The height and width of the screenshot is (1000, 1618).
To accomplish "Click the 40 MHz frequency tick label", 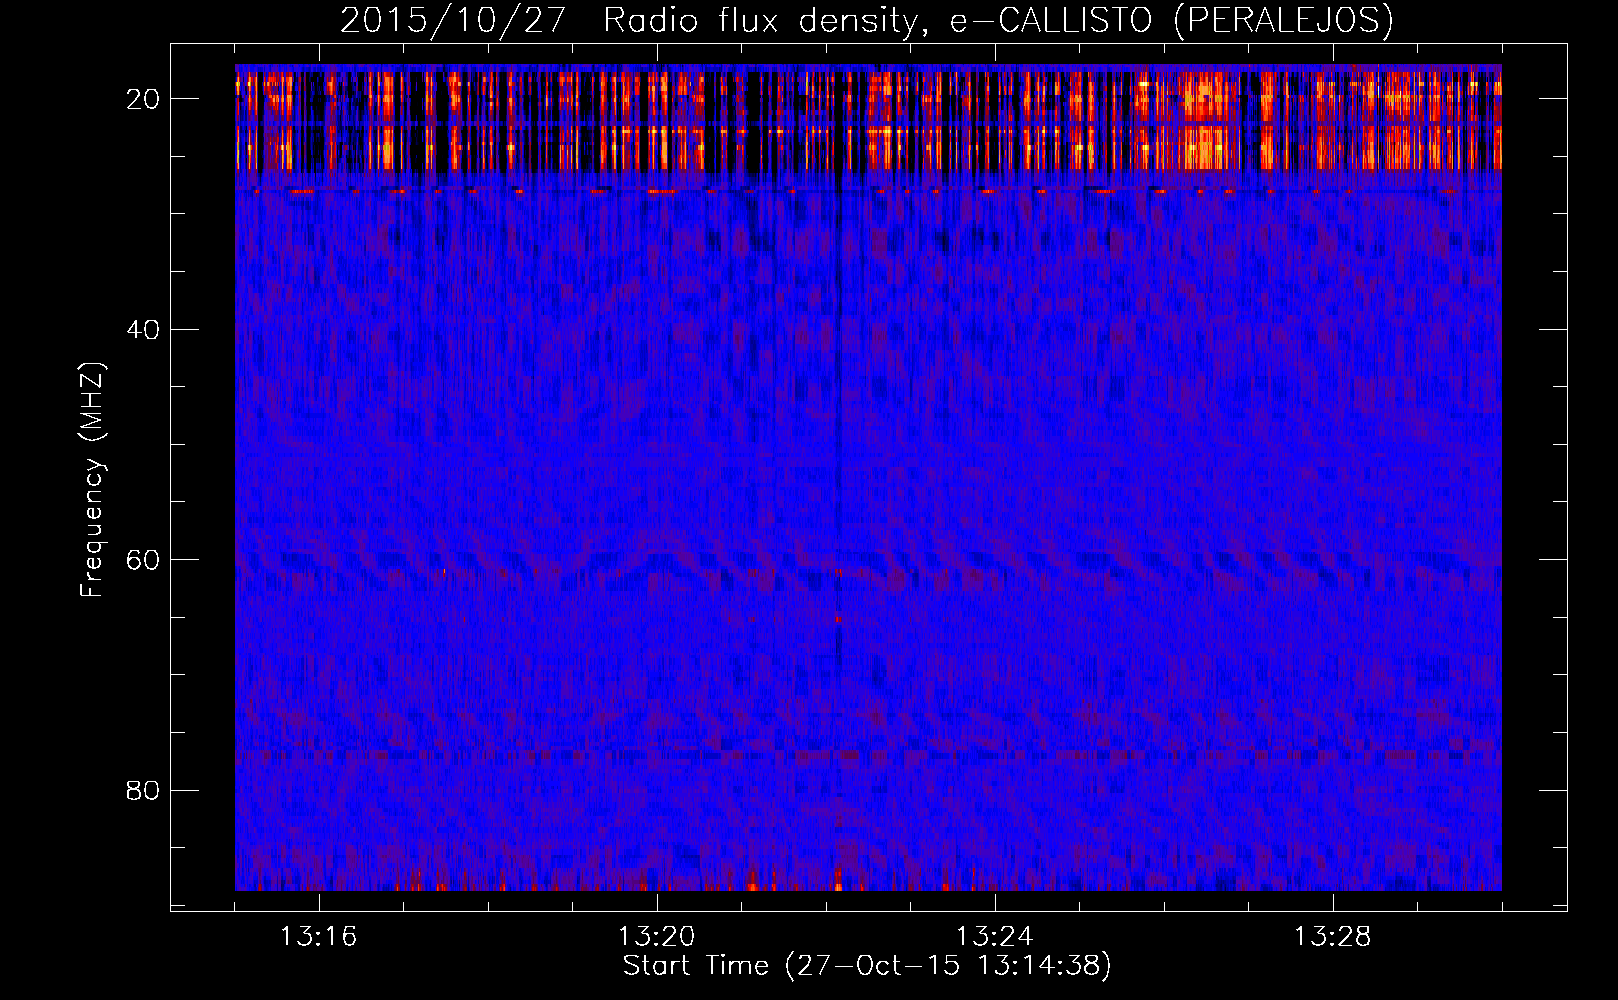I will coord(143,330).
